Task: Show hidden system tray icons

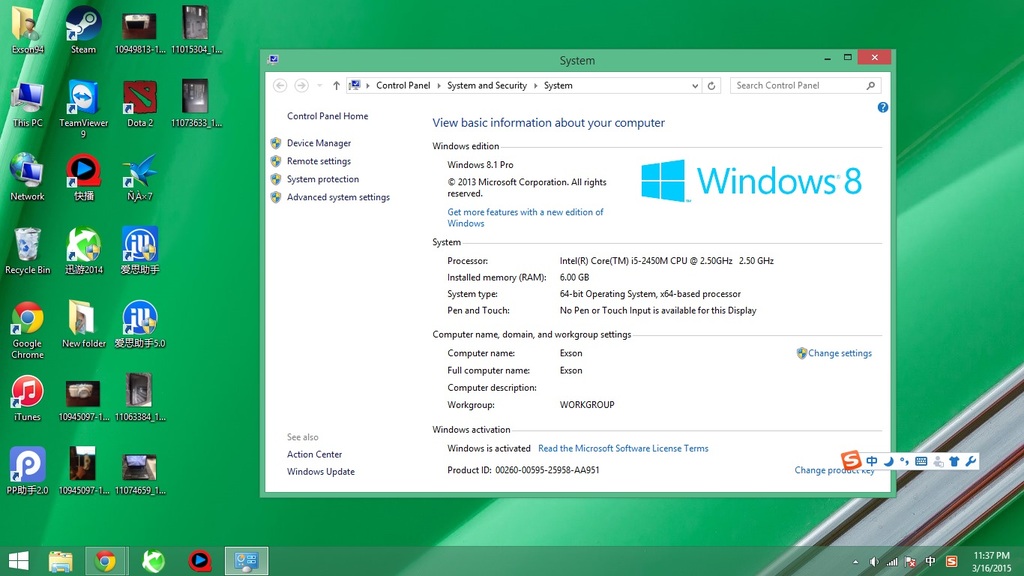Action: coord(856,562)
